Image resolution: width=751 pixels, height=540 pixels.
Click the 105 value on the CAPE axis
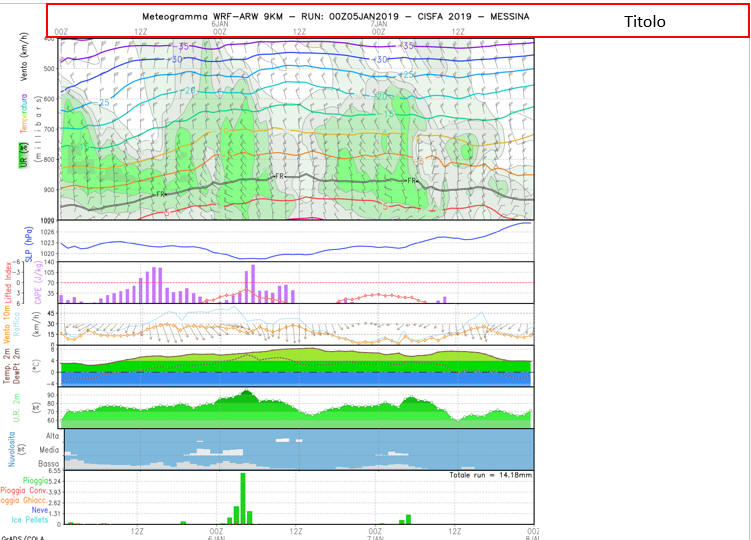click(x=49, y=272)
